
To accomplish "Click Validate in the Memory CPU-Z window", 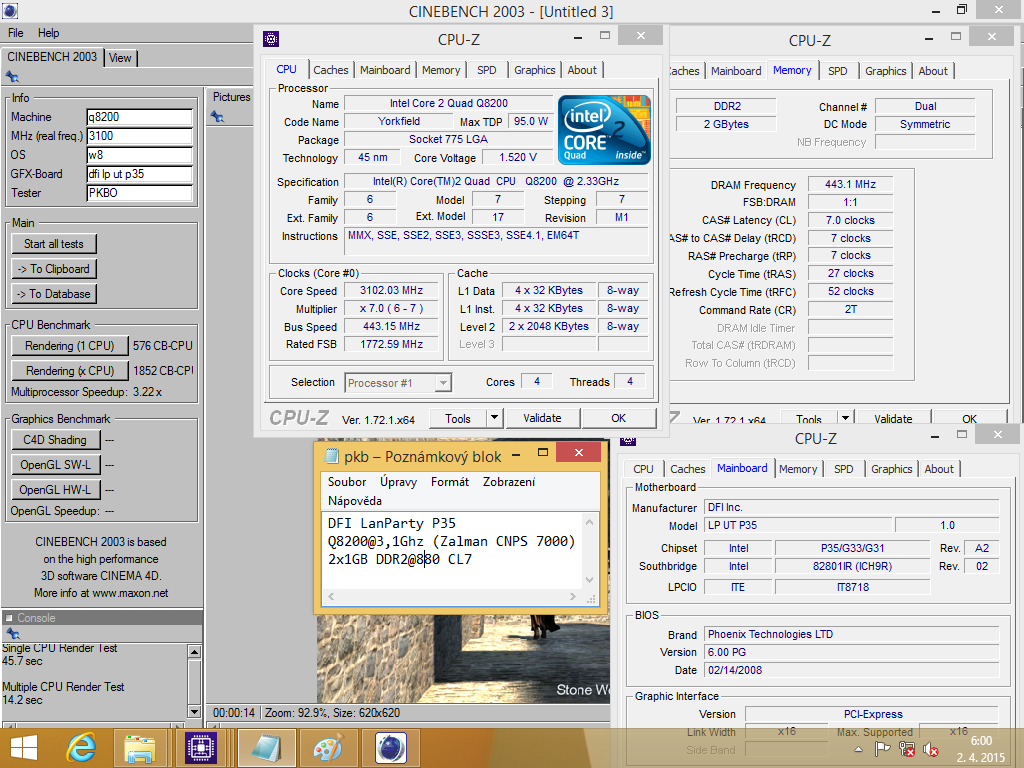I will pyautogui.click(x=893, y=419).
